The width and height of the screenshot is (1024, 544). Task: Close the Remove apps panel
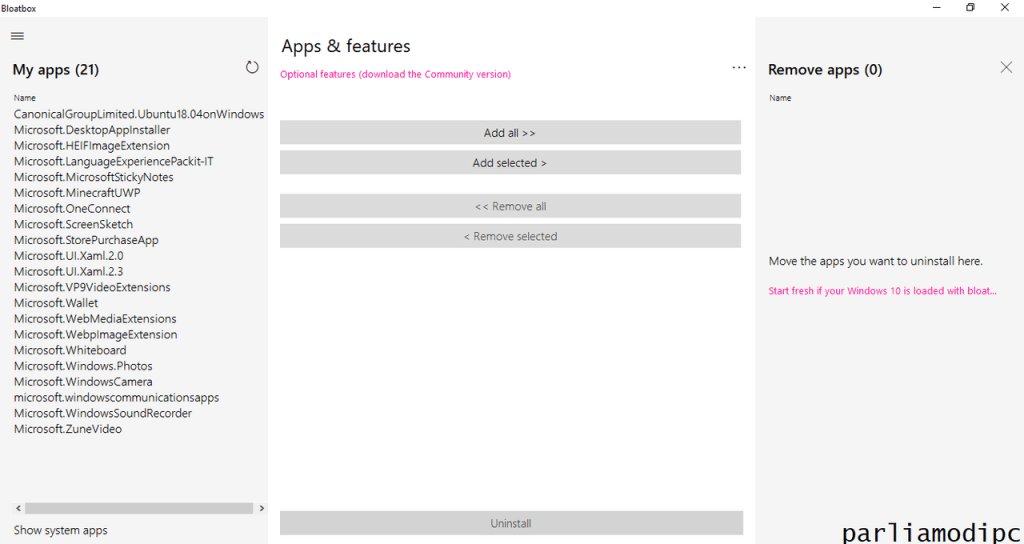[1006, 67]
